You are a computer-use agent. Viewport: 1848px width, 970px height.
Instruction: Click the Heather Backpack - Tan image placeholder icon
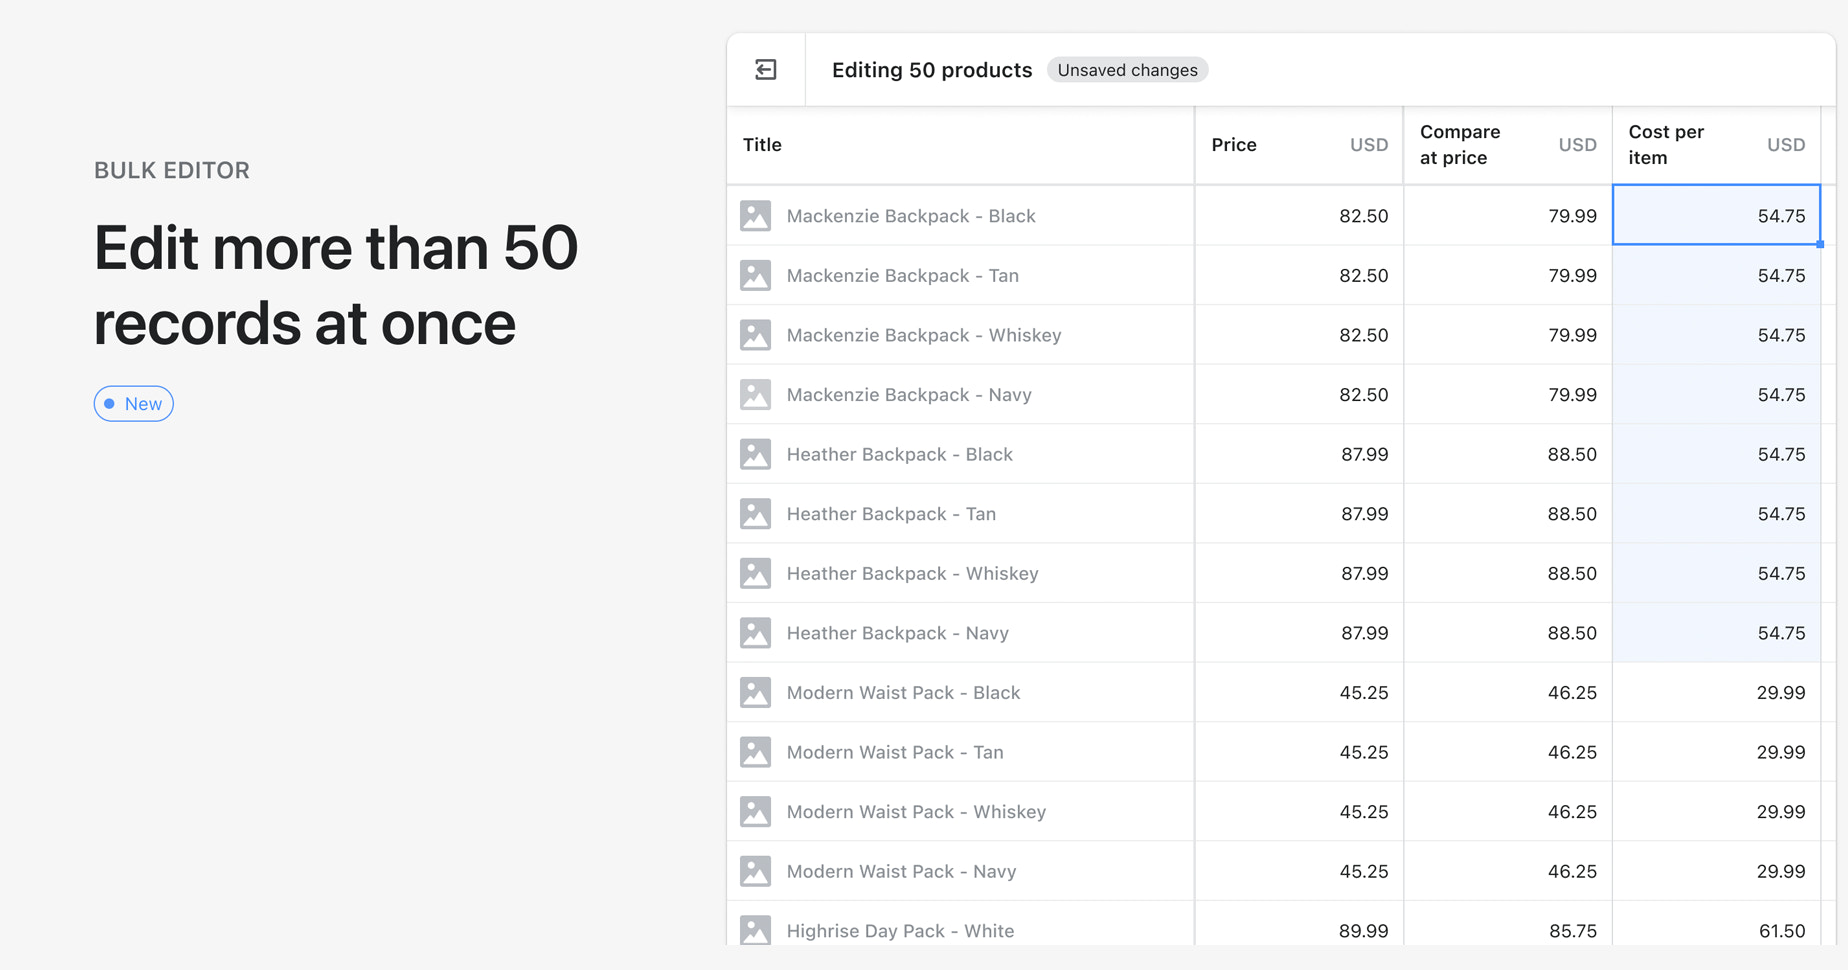coord(755,513)
